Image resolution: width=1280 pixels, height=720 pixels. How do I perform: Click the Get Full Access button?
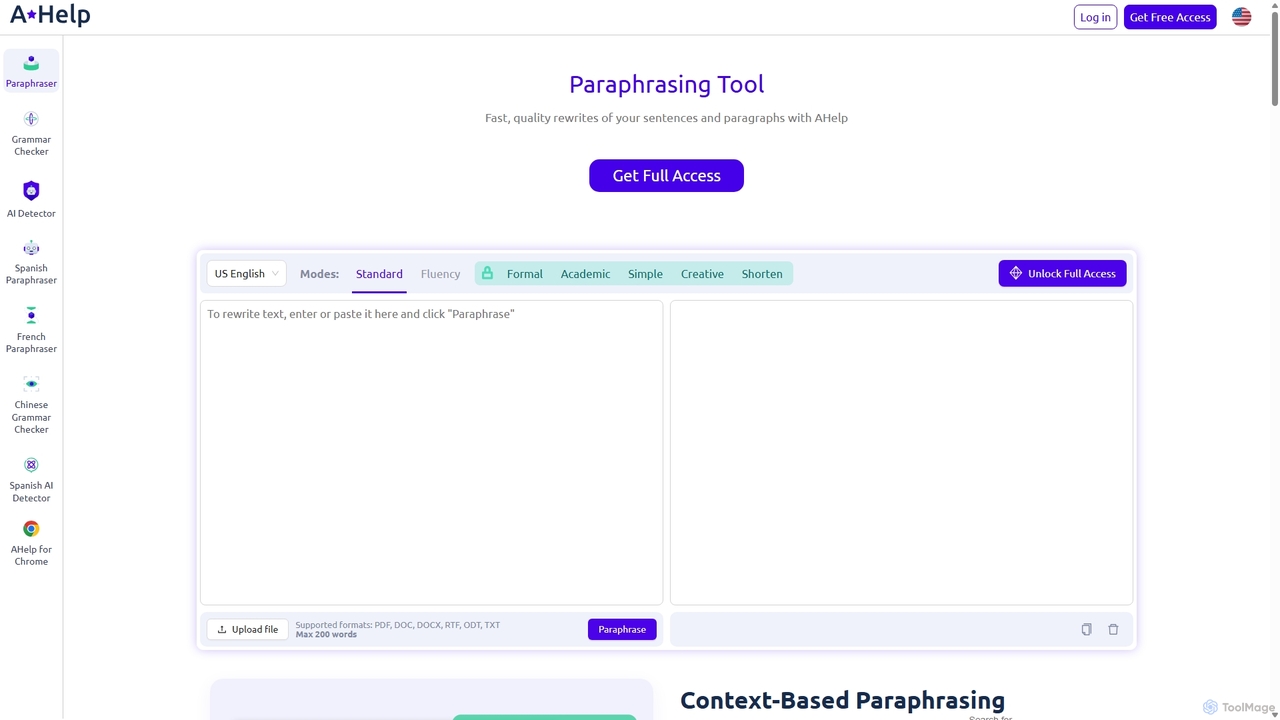point(666,175)
